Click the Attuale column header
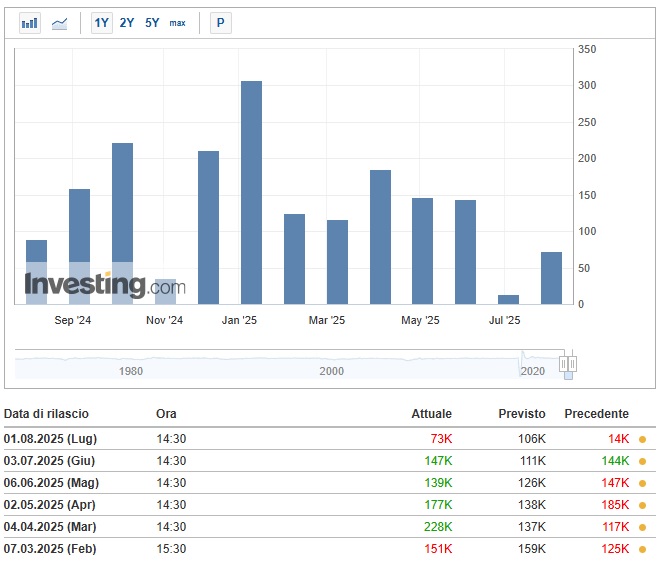Viewport: 665px width, 574px height. coord(431,414)
